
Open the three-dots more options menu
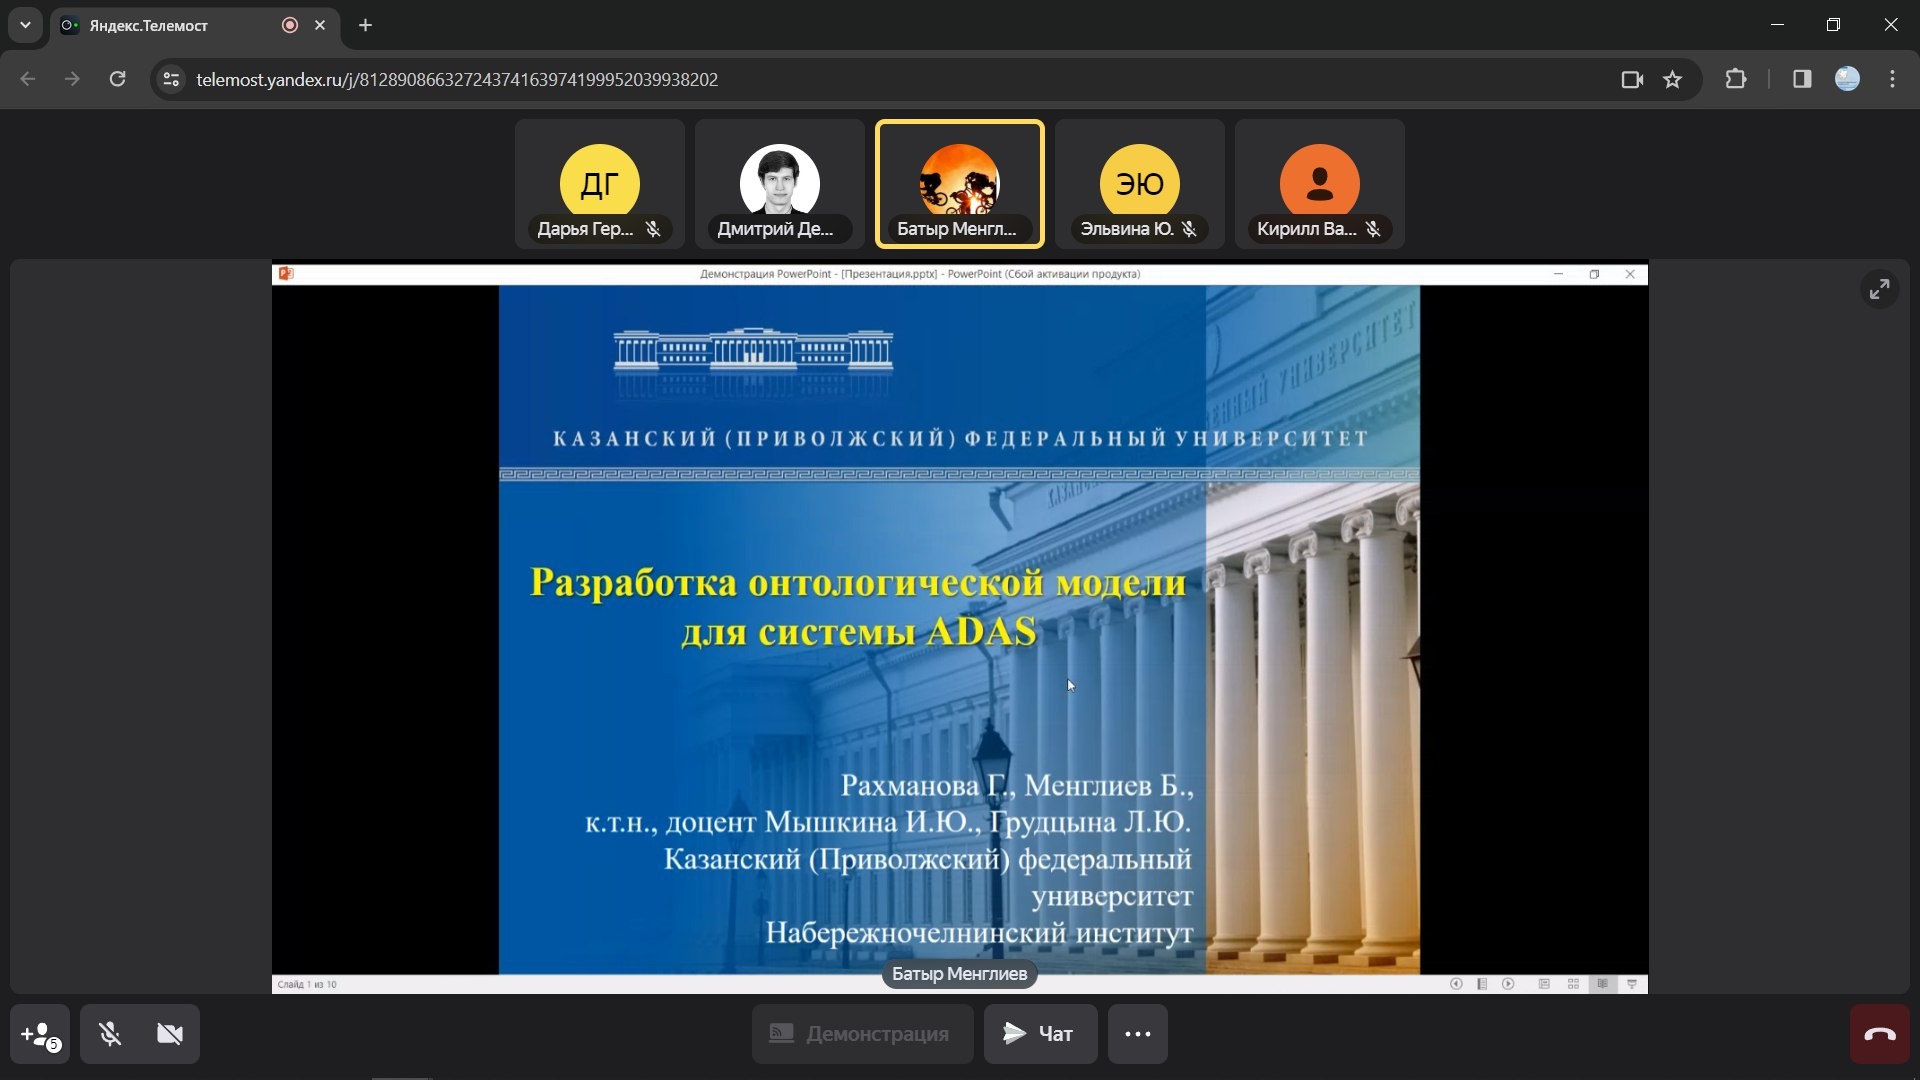(1137, 1034)
